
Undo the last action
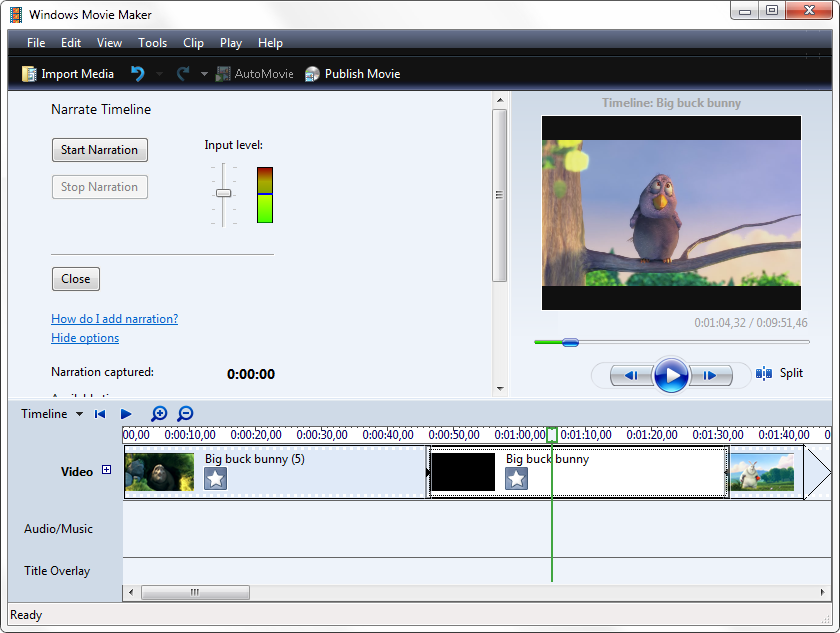point(138,73)
